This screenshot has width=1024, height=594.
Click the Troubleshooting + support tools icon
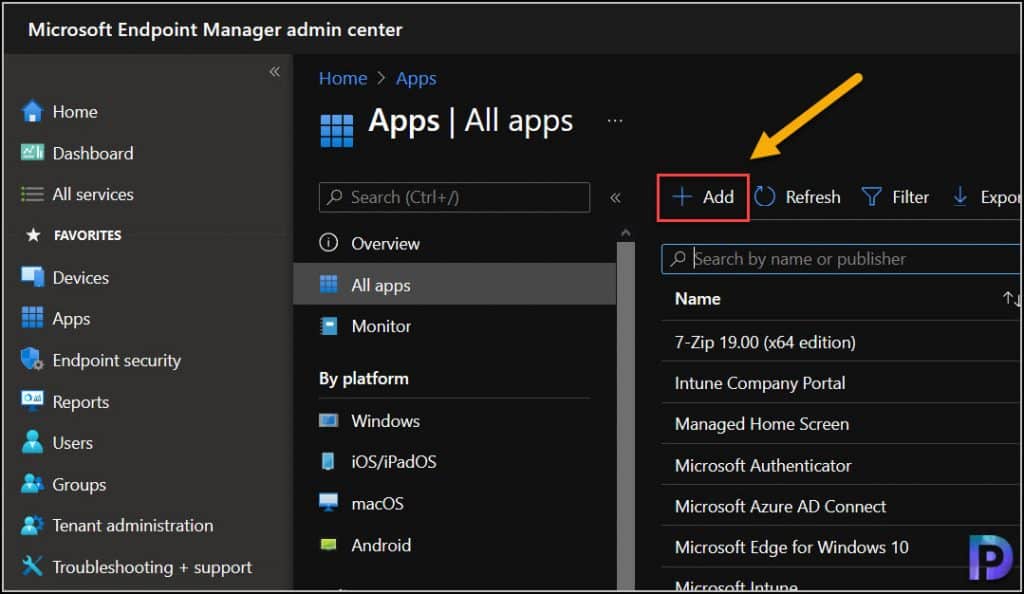tap(32, 566)
